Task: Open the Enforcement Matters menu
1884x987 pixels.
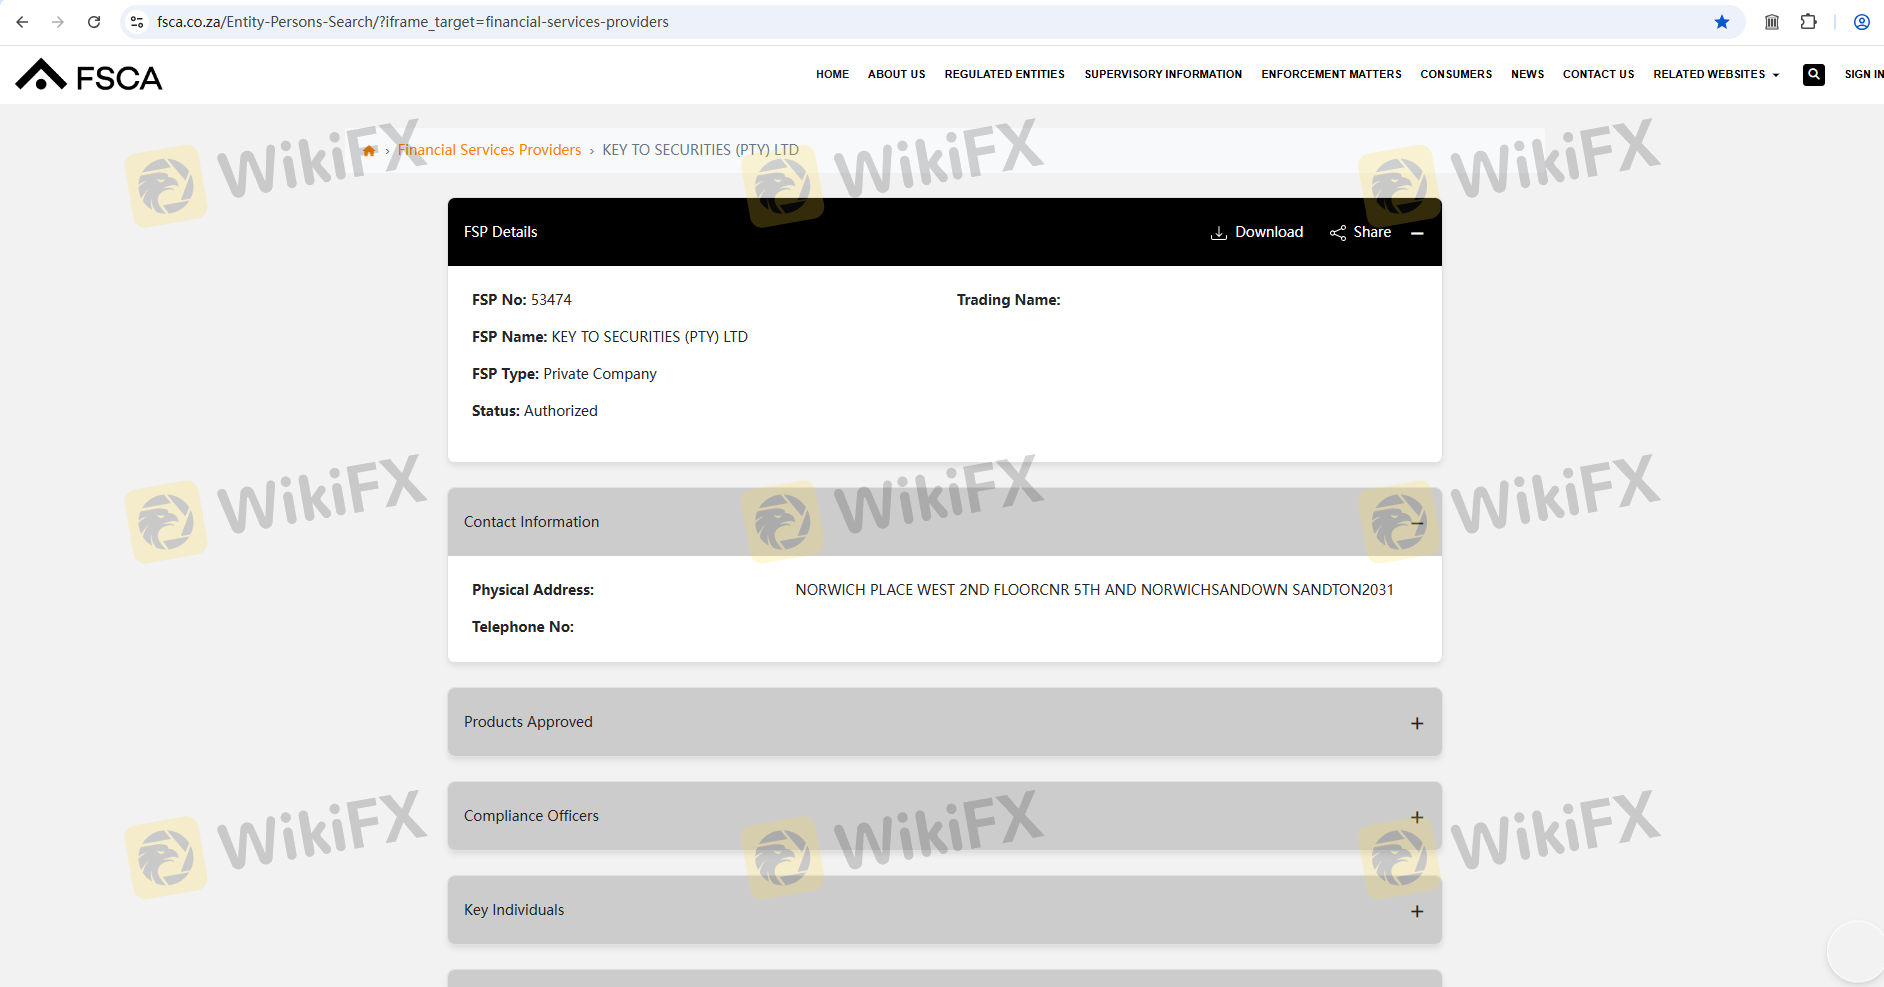Action: pos(1331,74)
